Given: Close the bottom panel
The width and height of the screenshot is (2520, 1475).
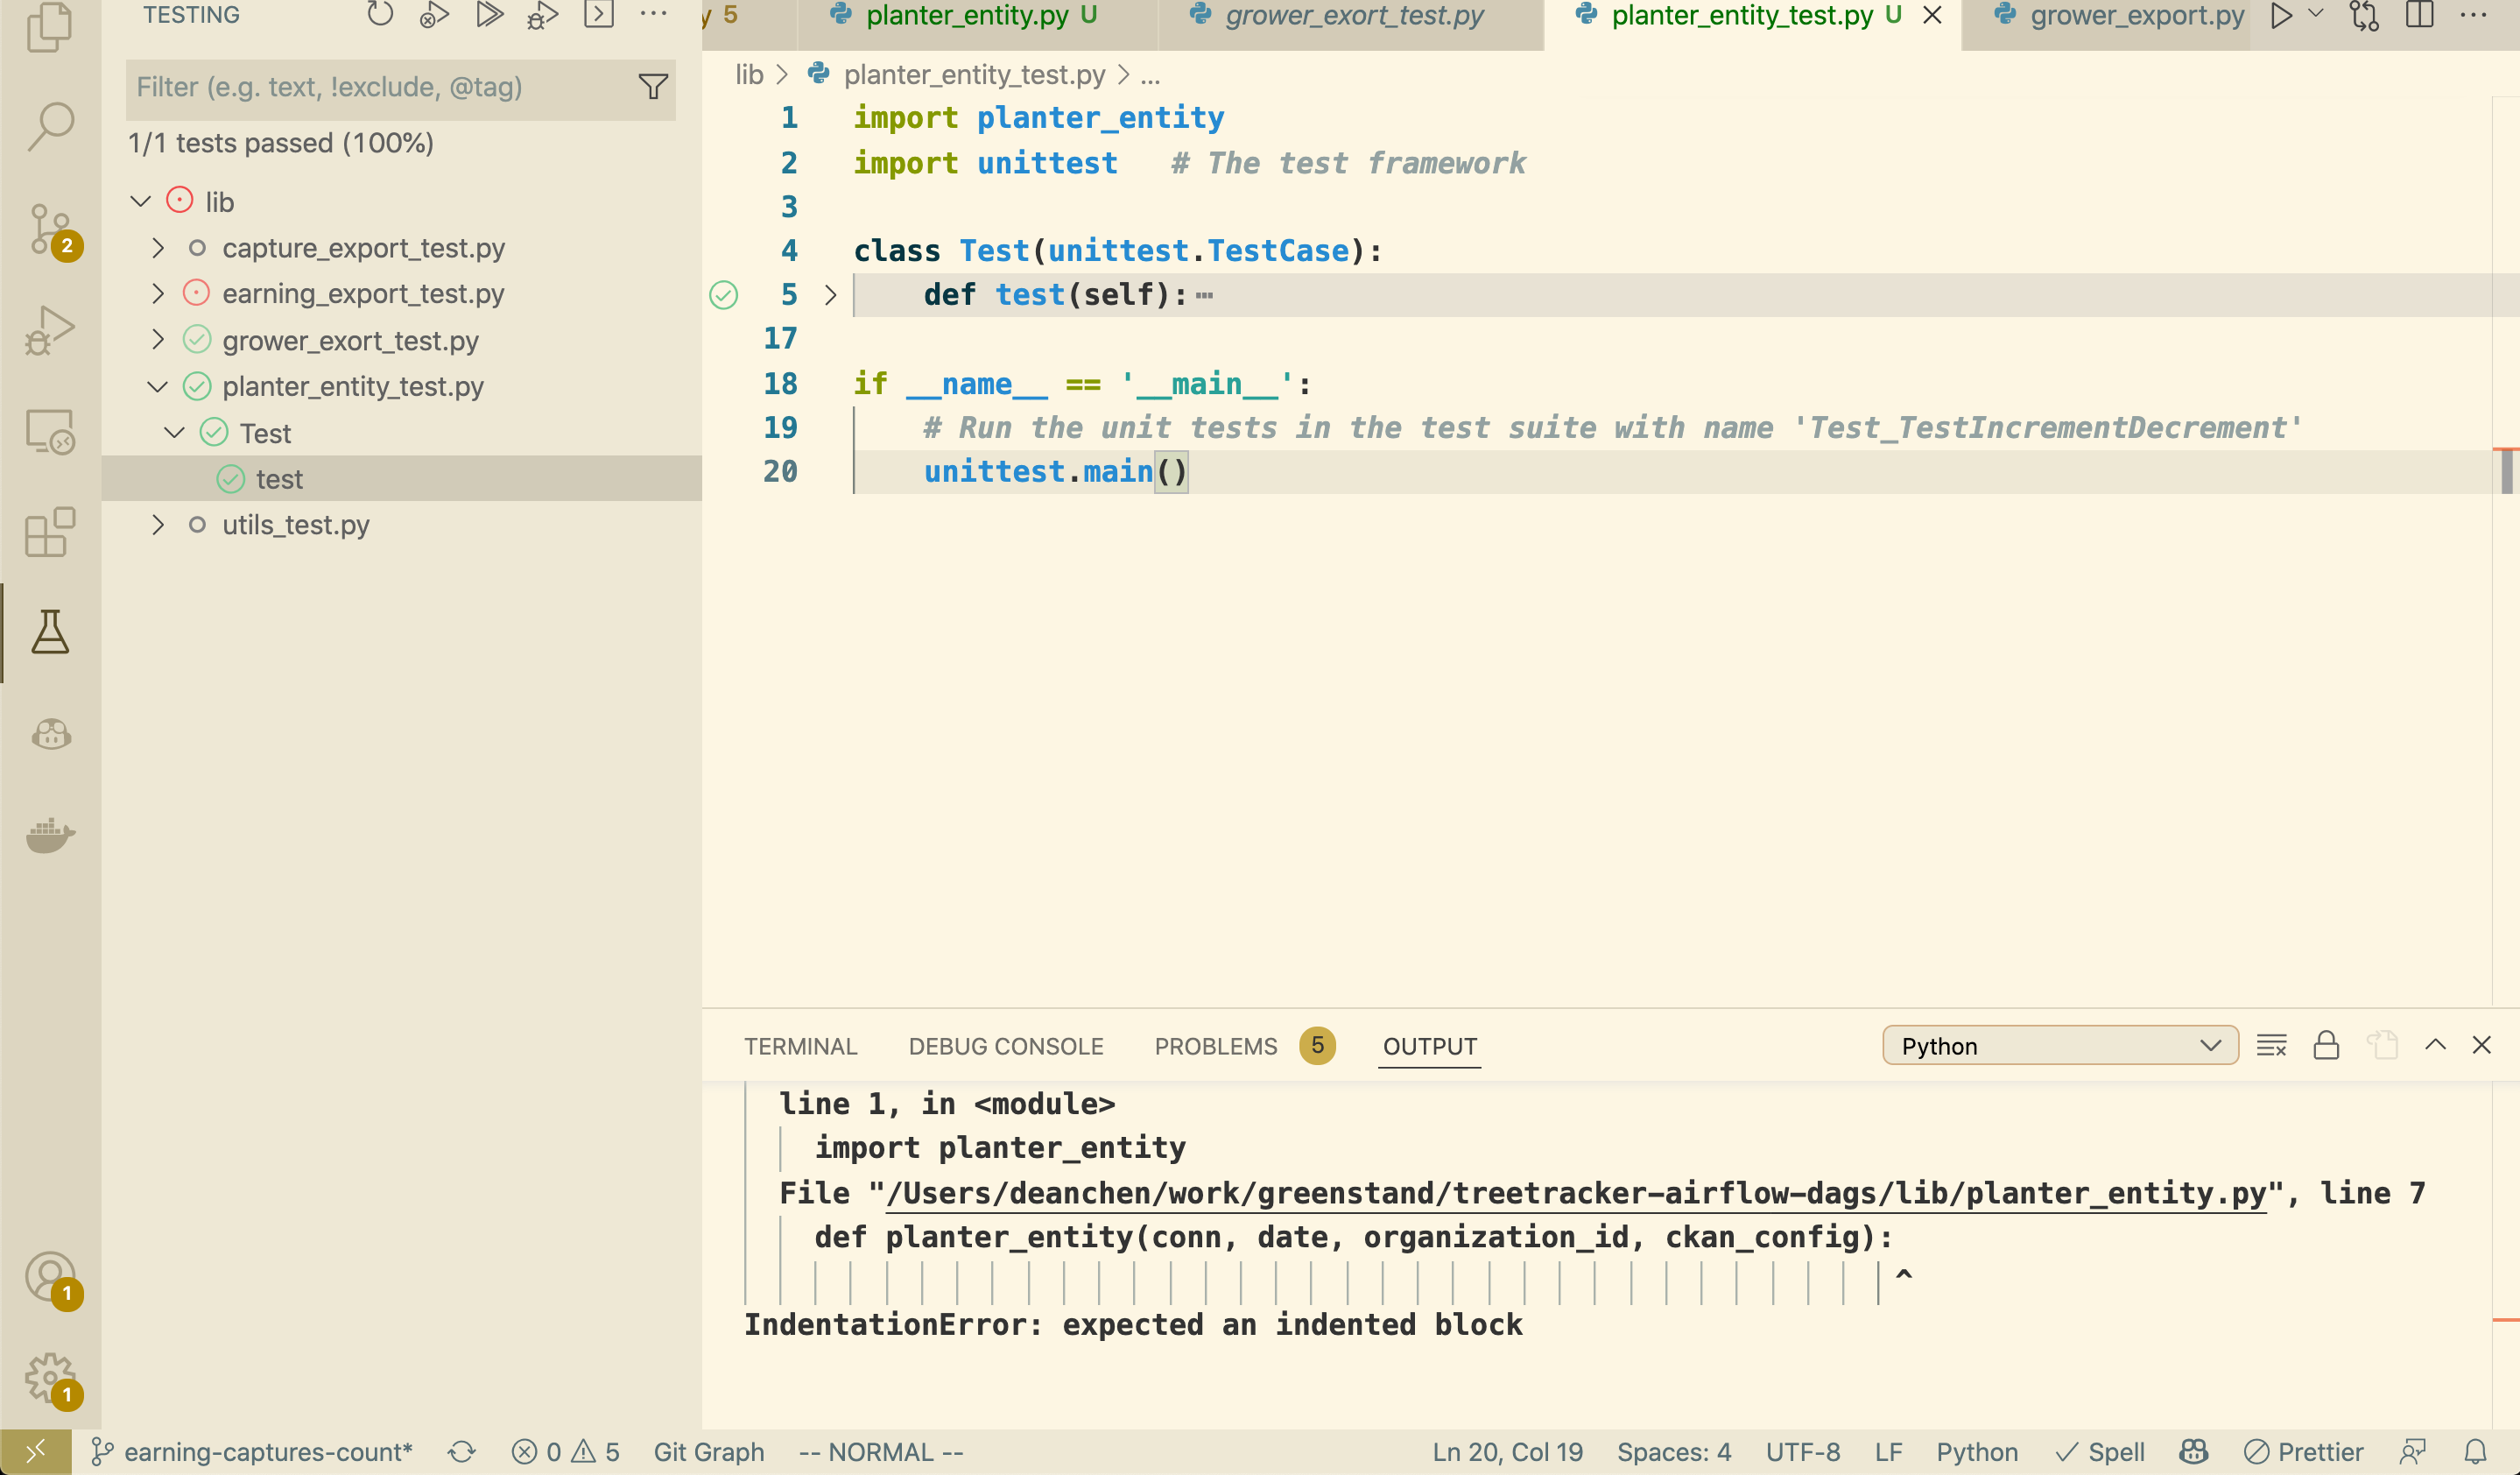Looking at the screenshot, I should pyautogui.click(x=2481, y=1045).
